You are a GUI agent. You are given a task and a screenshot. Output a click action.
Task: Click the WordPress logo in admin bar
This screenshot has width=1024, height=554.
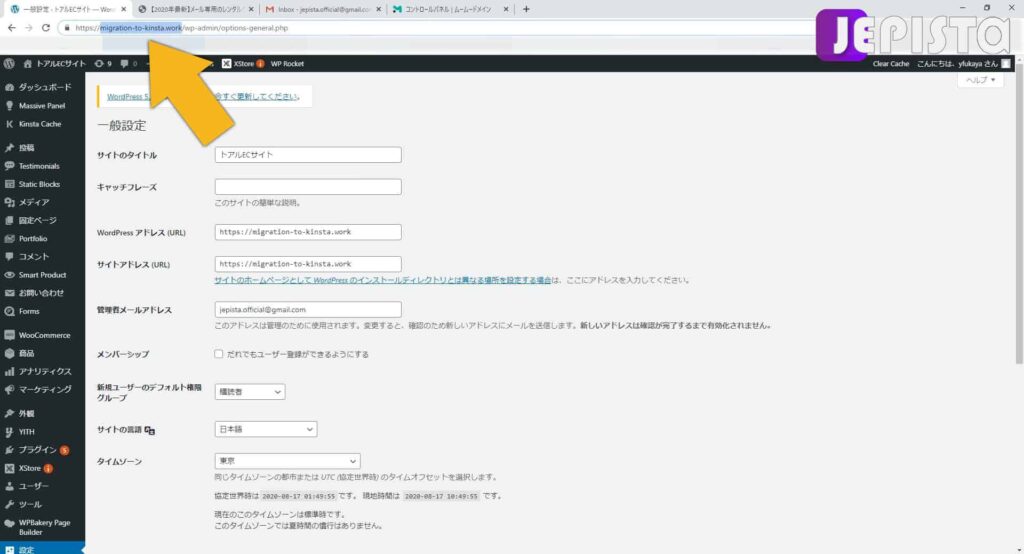click(x=9, y=63)
